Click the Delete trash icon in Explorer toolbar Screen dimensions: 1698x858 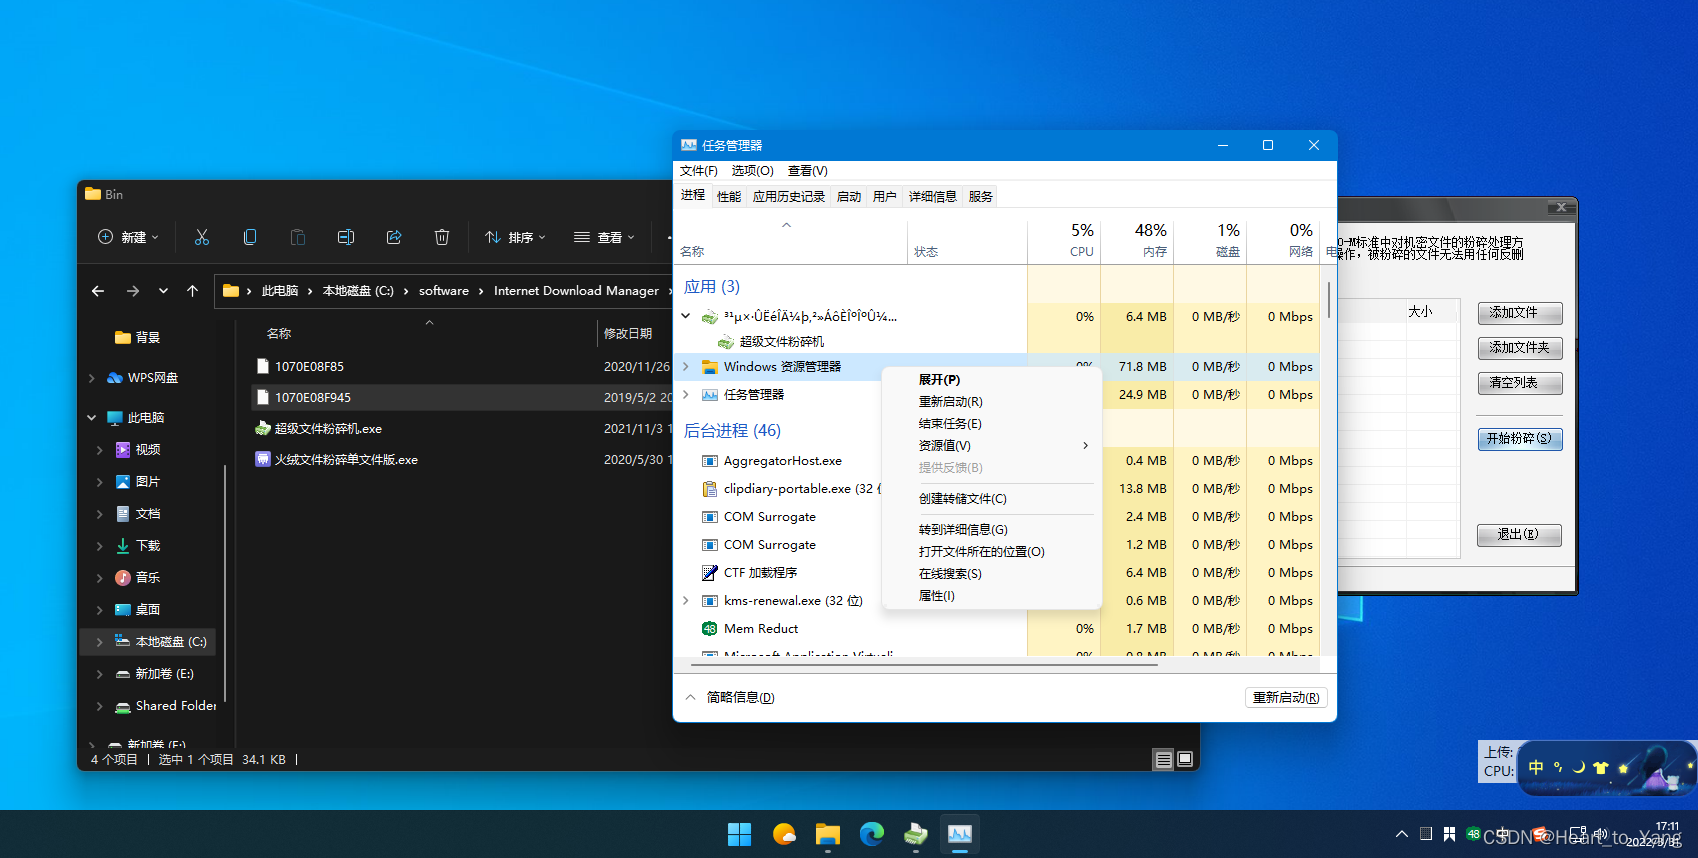pos(442,237)
